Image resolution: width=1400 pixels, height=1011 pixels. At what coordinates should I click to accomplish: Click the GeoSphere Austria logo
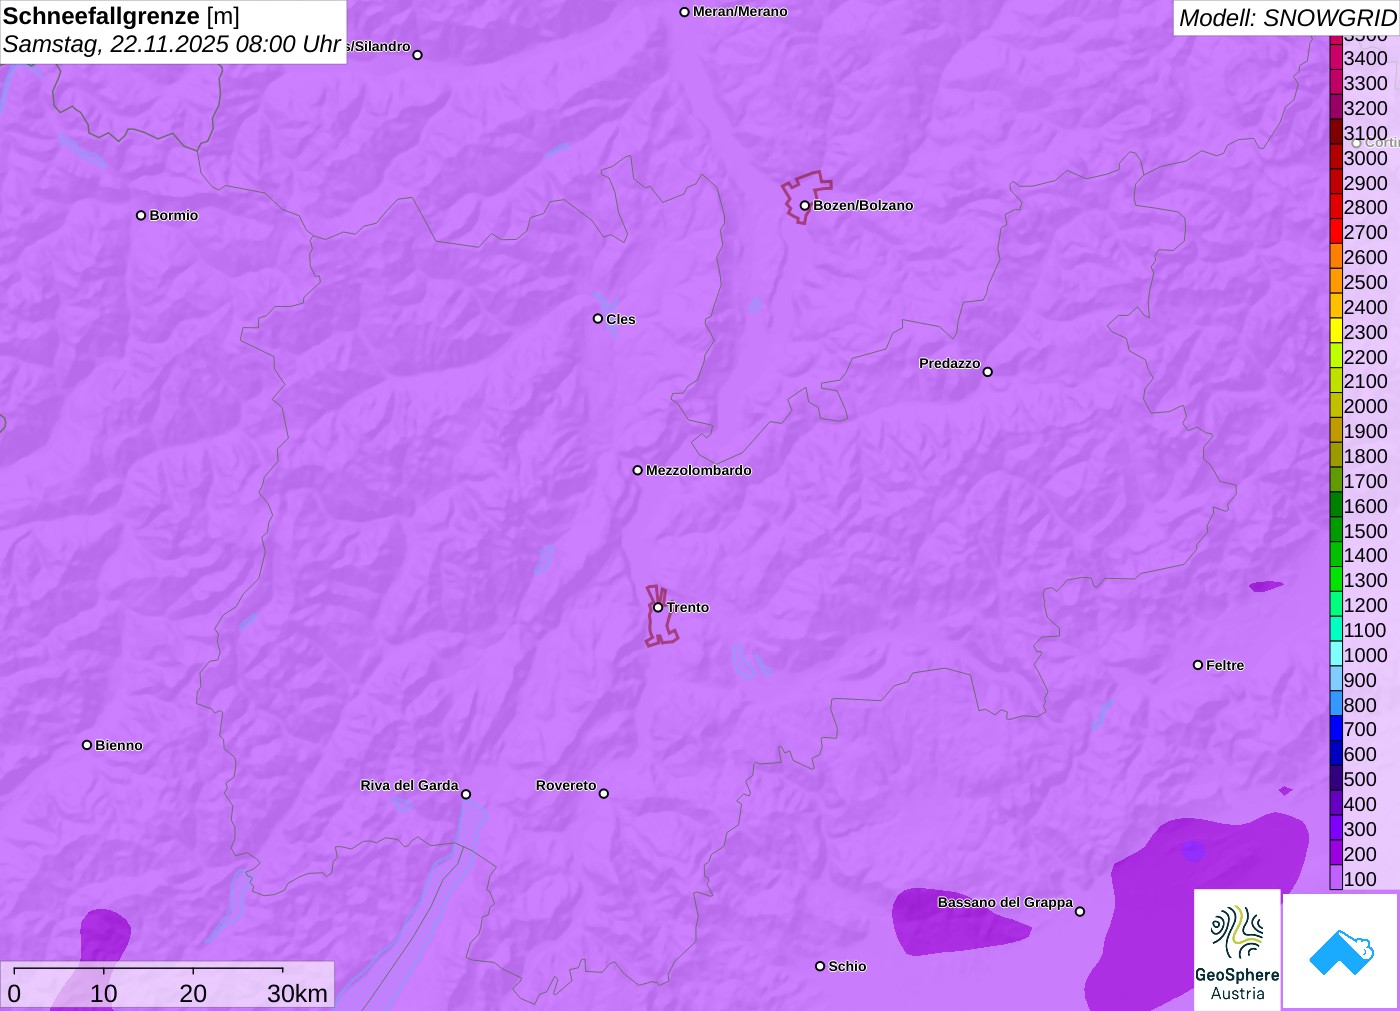pyautogui.click(x=1237, y=950)
